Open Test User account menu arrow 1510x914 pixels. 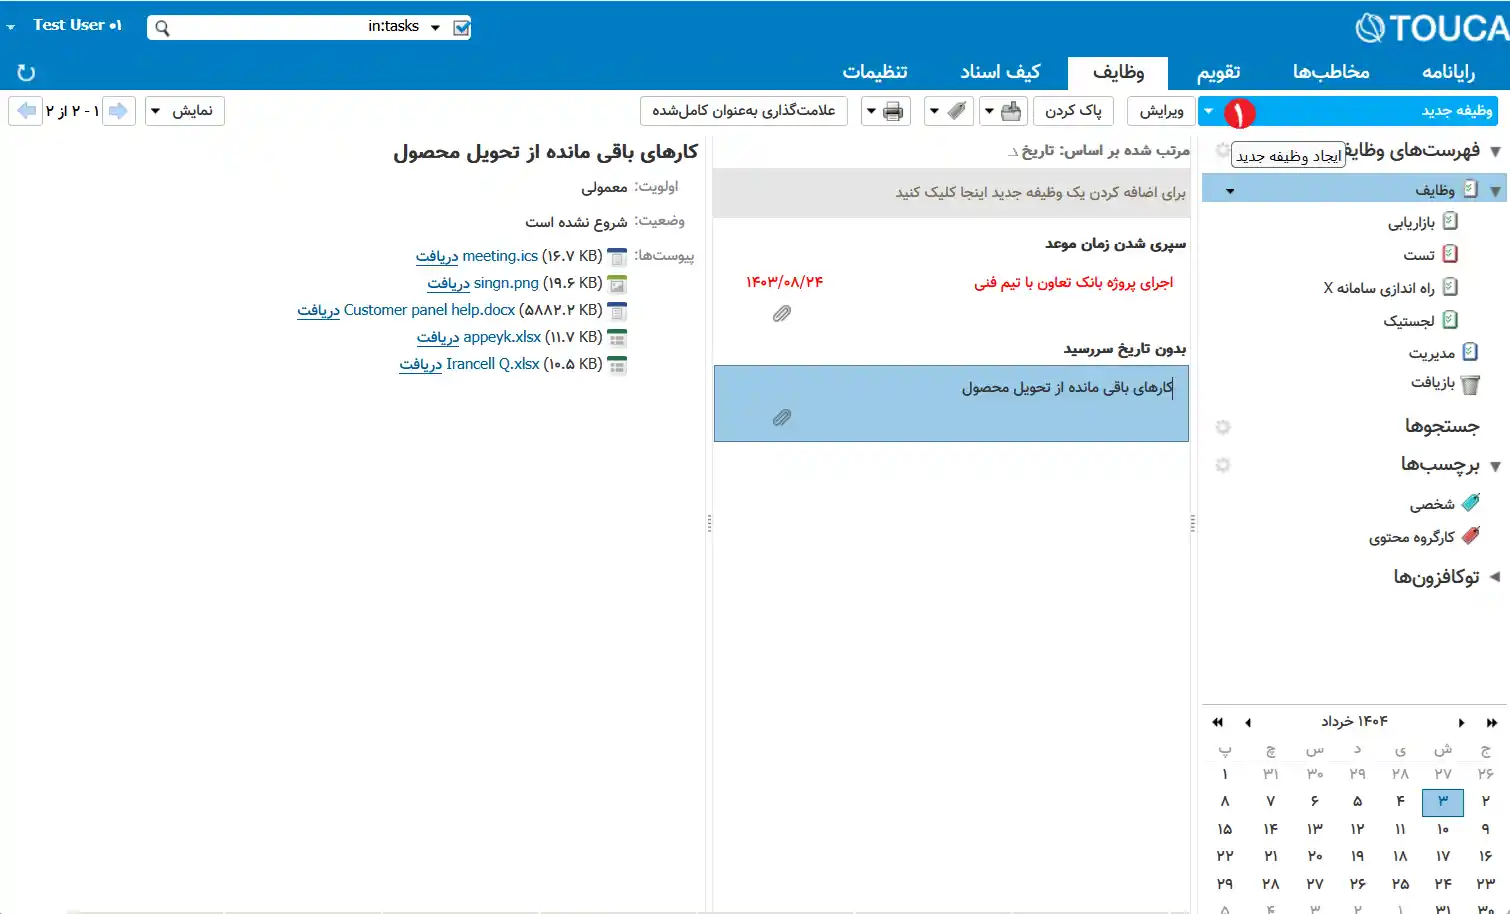pyautogui.click(x=11, y=27)
